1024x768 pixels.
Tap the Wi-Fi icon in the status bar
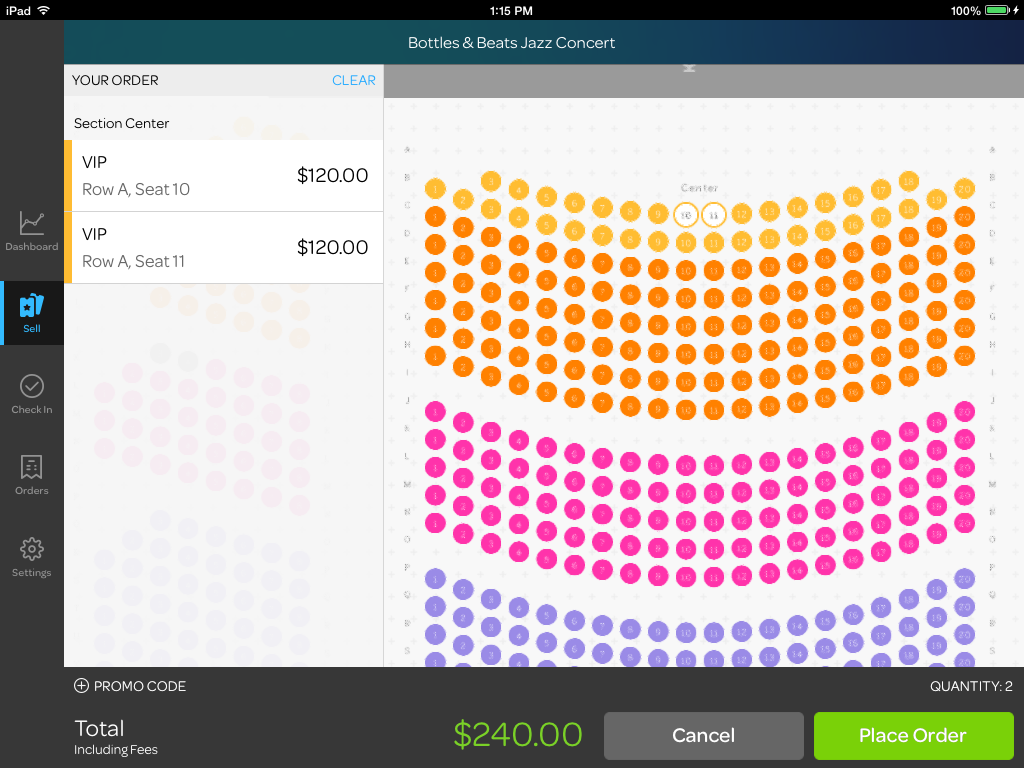coord(42,11)
